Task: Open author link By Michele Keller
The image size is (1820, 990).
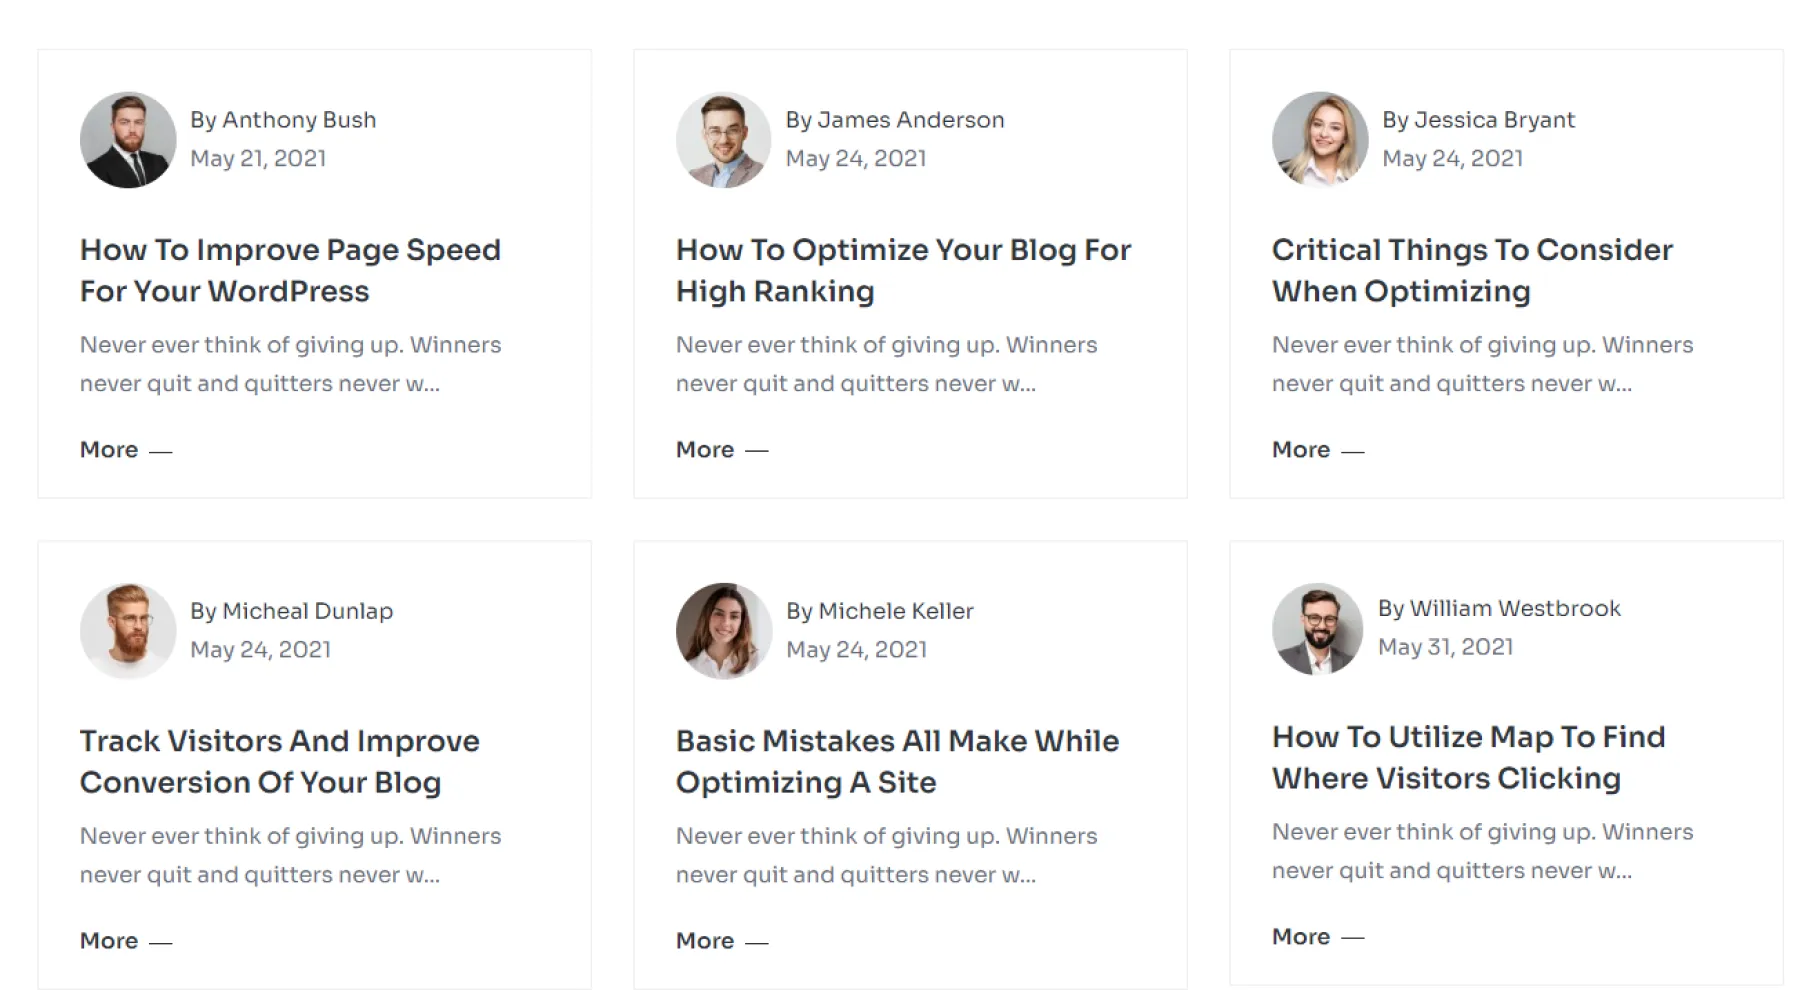Action: [879, 611]
